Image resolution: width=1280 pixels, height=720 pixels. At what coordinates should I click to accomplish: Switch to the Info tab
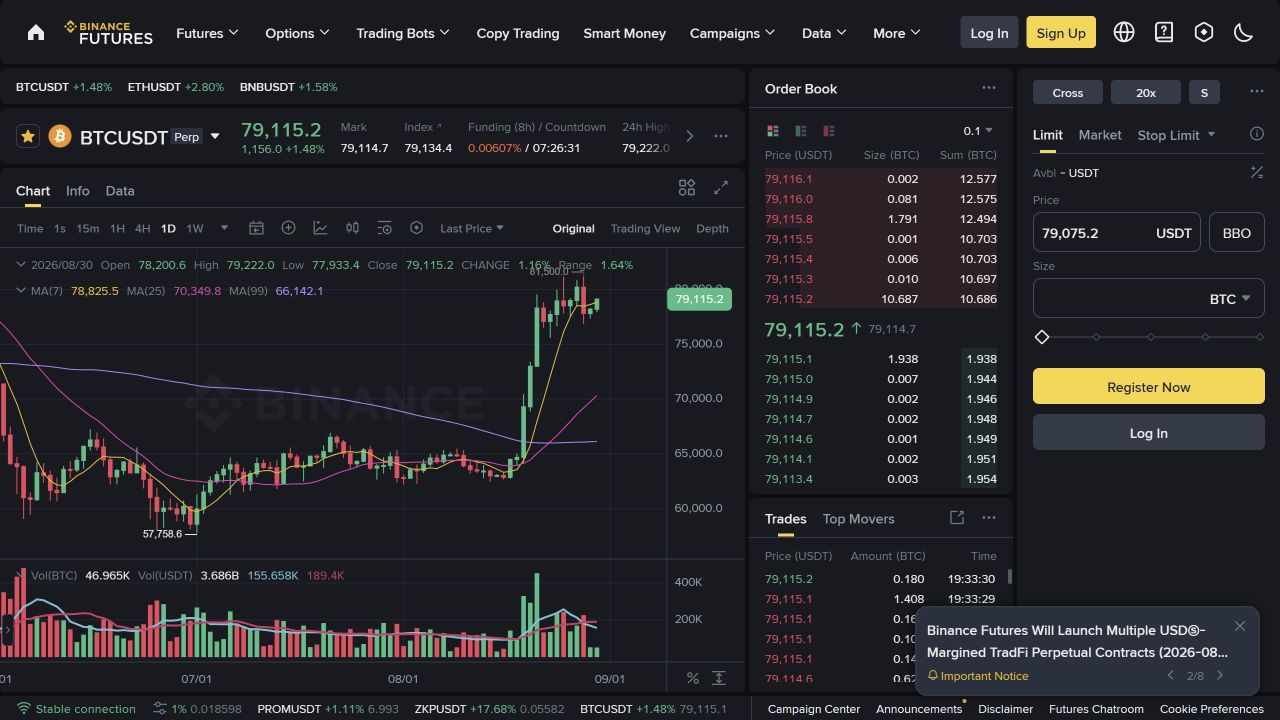pyautogui.click(x=77, y=191)
